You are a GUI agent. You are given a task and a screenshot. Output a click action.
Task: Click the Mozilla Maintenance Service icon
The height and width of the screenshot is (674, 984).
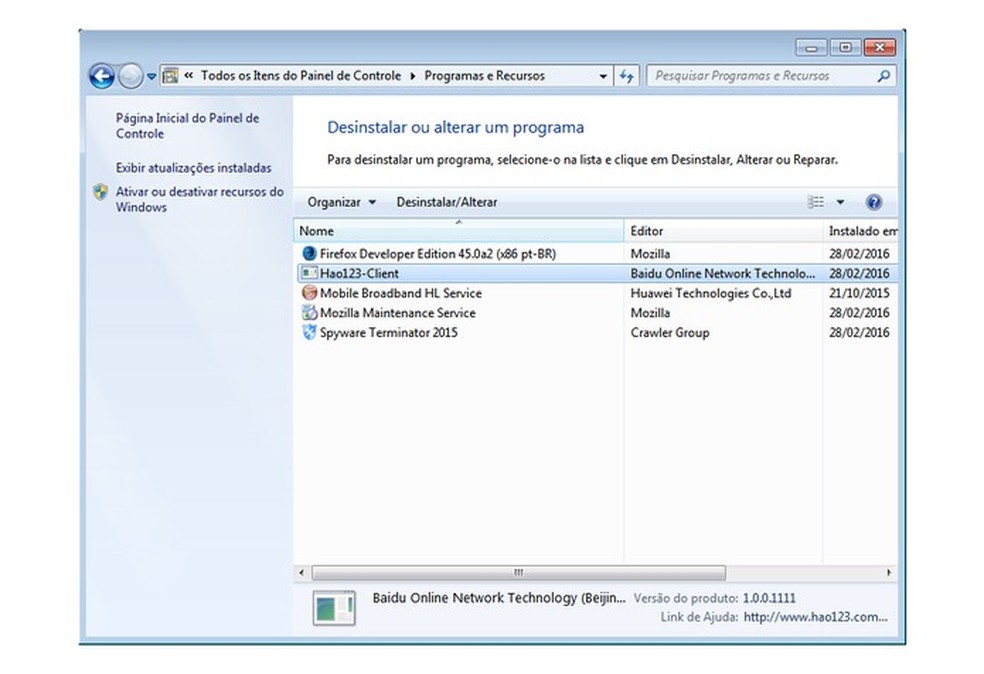pos(309,312)
